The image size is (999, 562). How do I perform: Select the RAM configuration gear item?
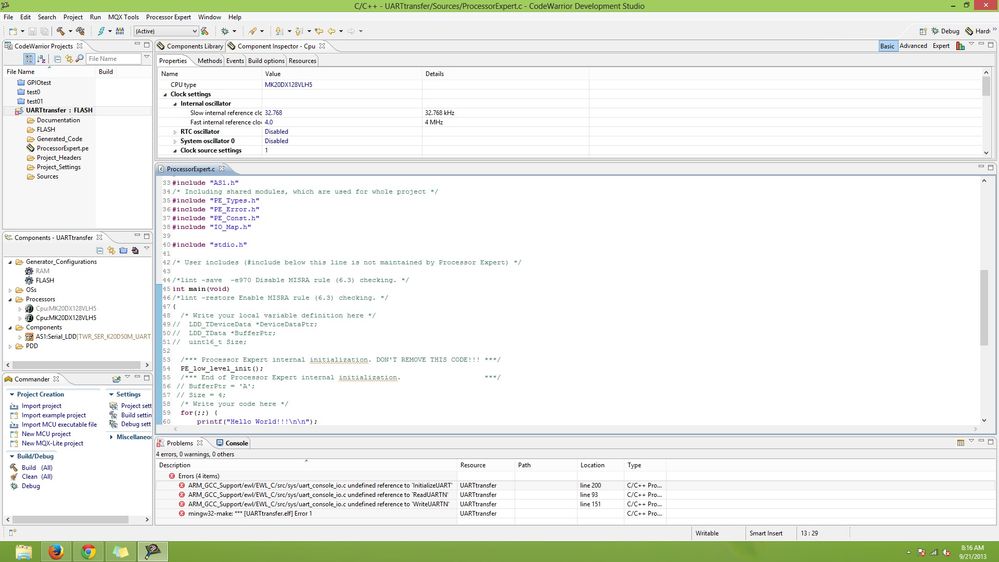(x=42, y=271)
